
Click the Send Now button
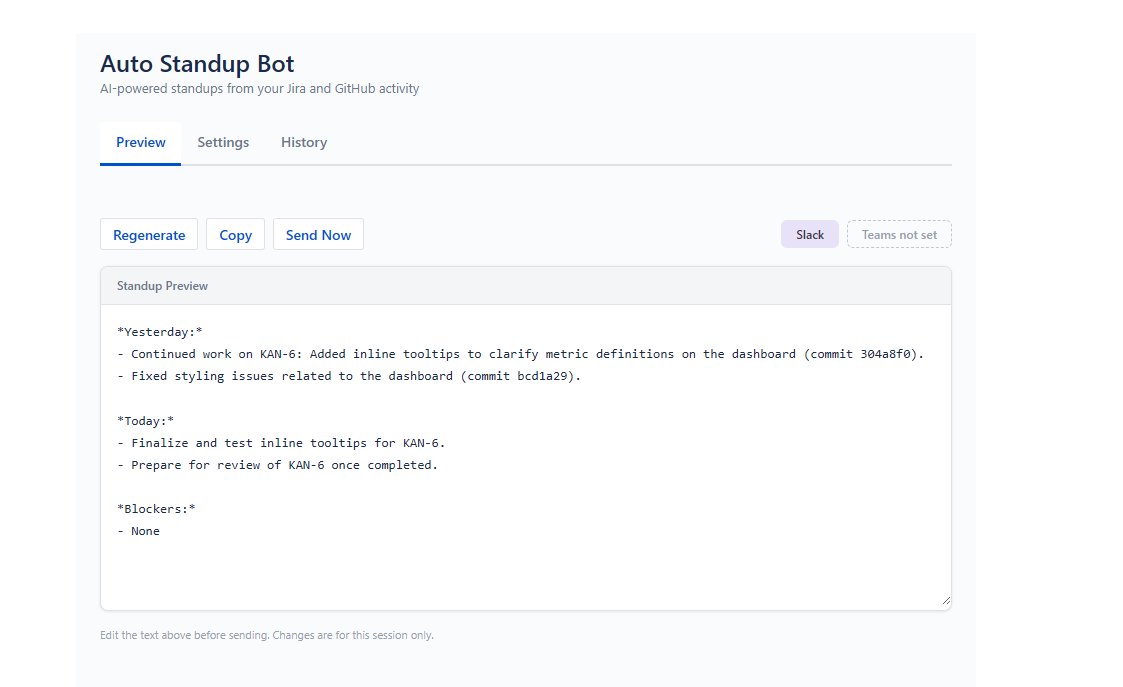click(318, 234)
